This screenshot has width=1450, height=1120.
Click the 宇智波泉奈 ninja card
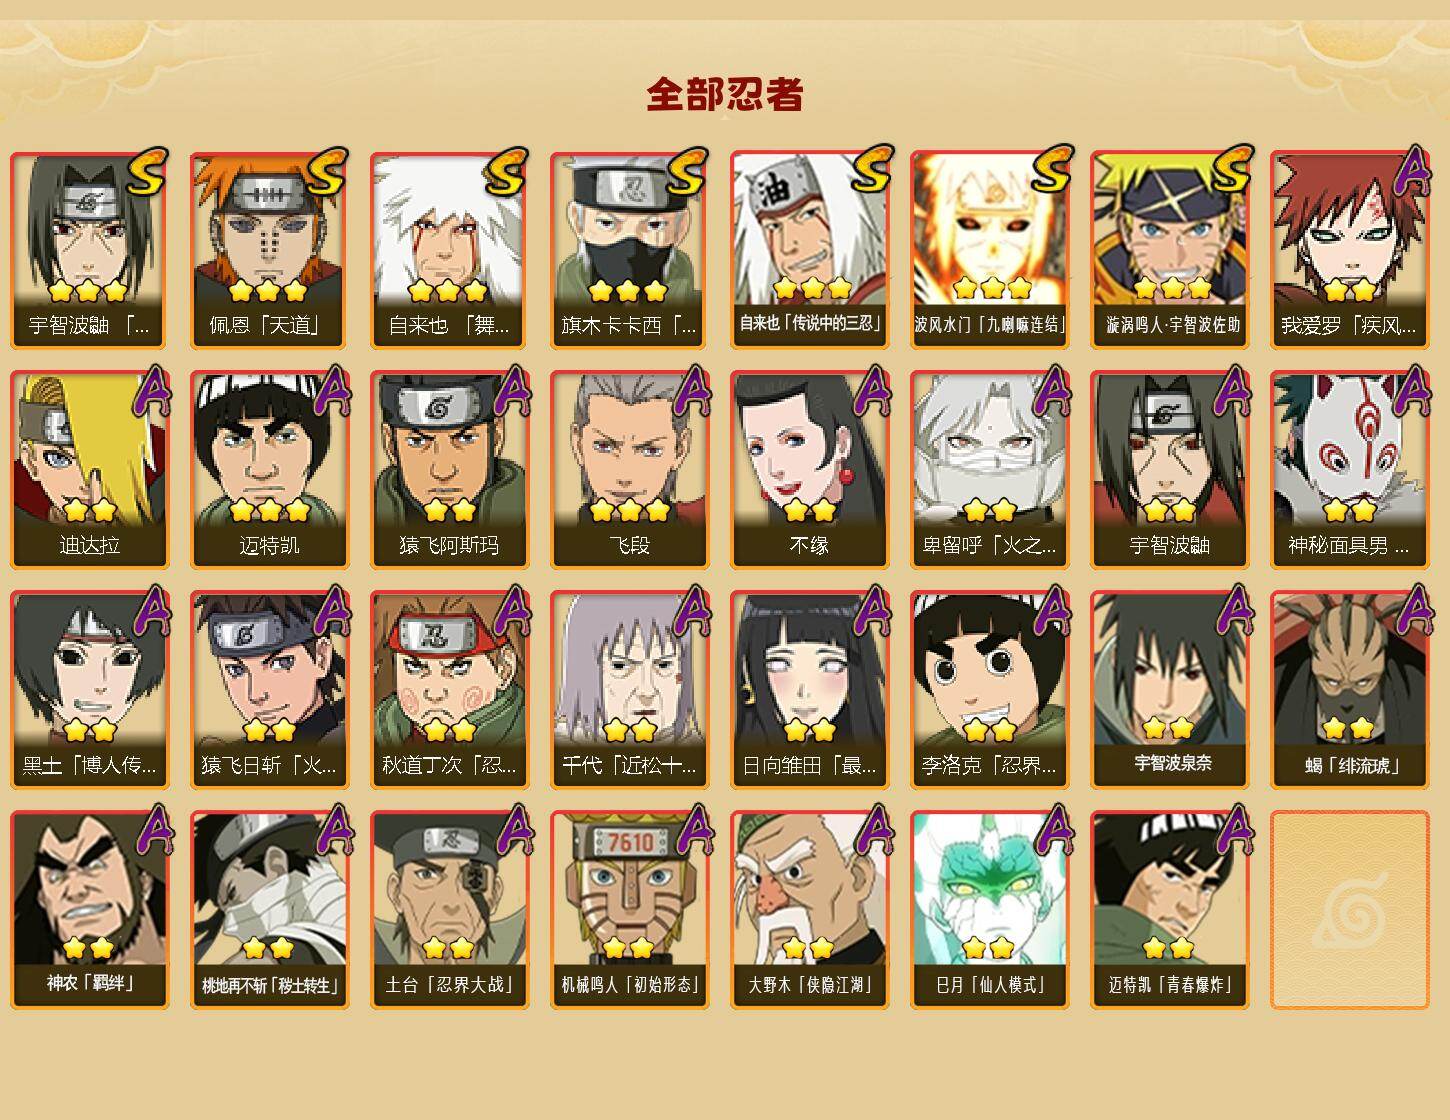coord(1169,690)
